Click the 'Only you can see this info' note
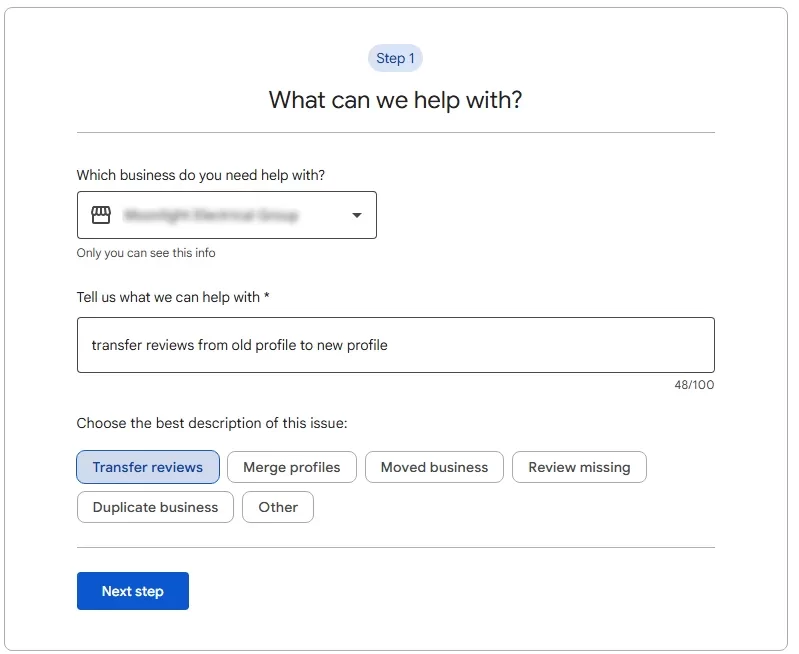 tap(146, 253)
